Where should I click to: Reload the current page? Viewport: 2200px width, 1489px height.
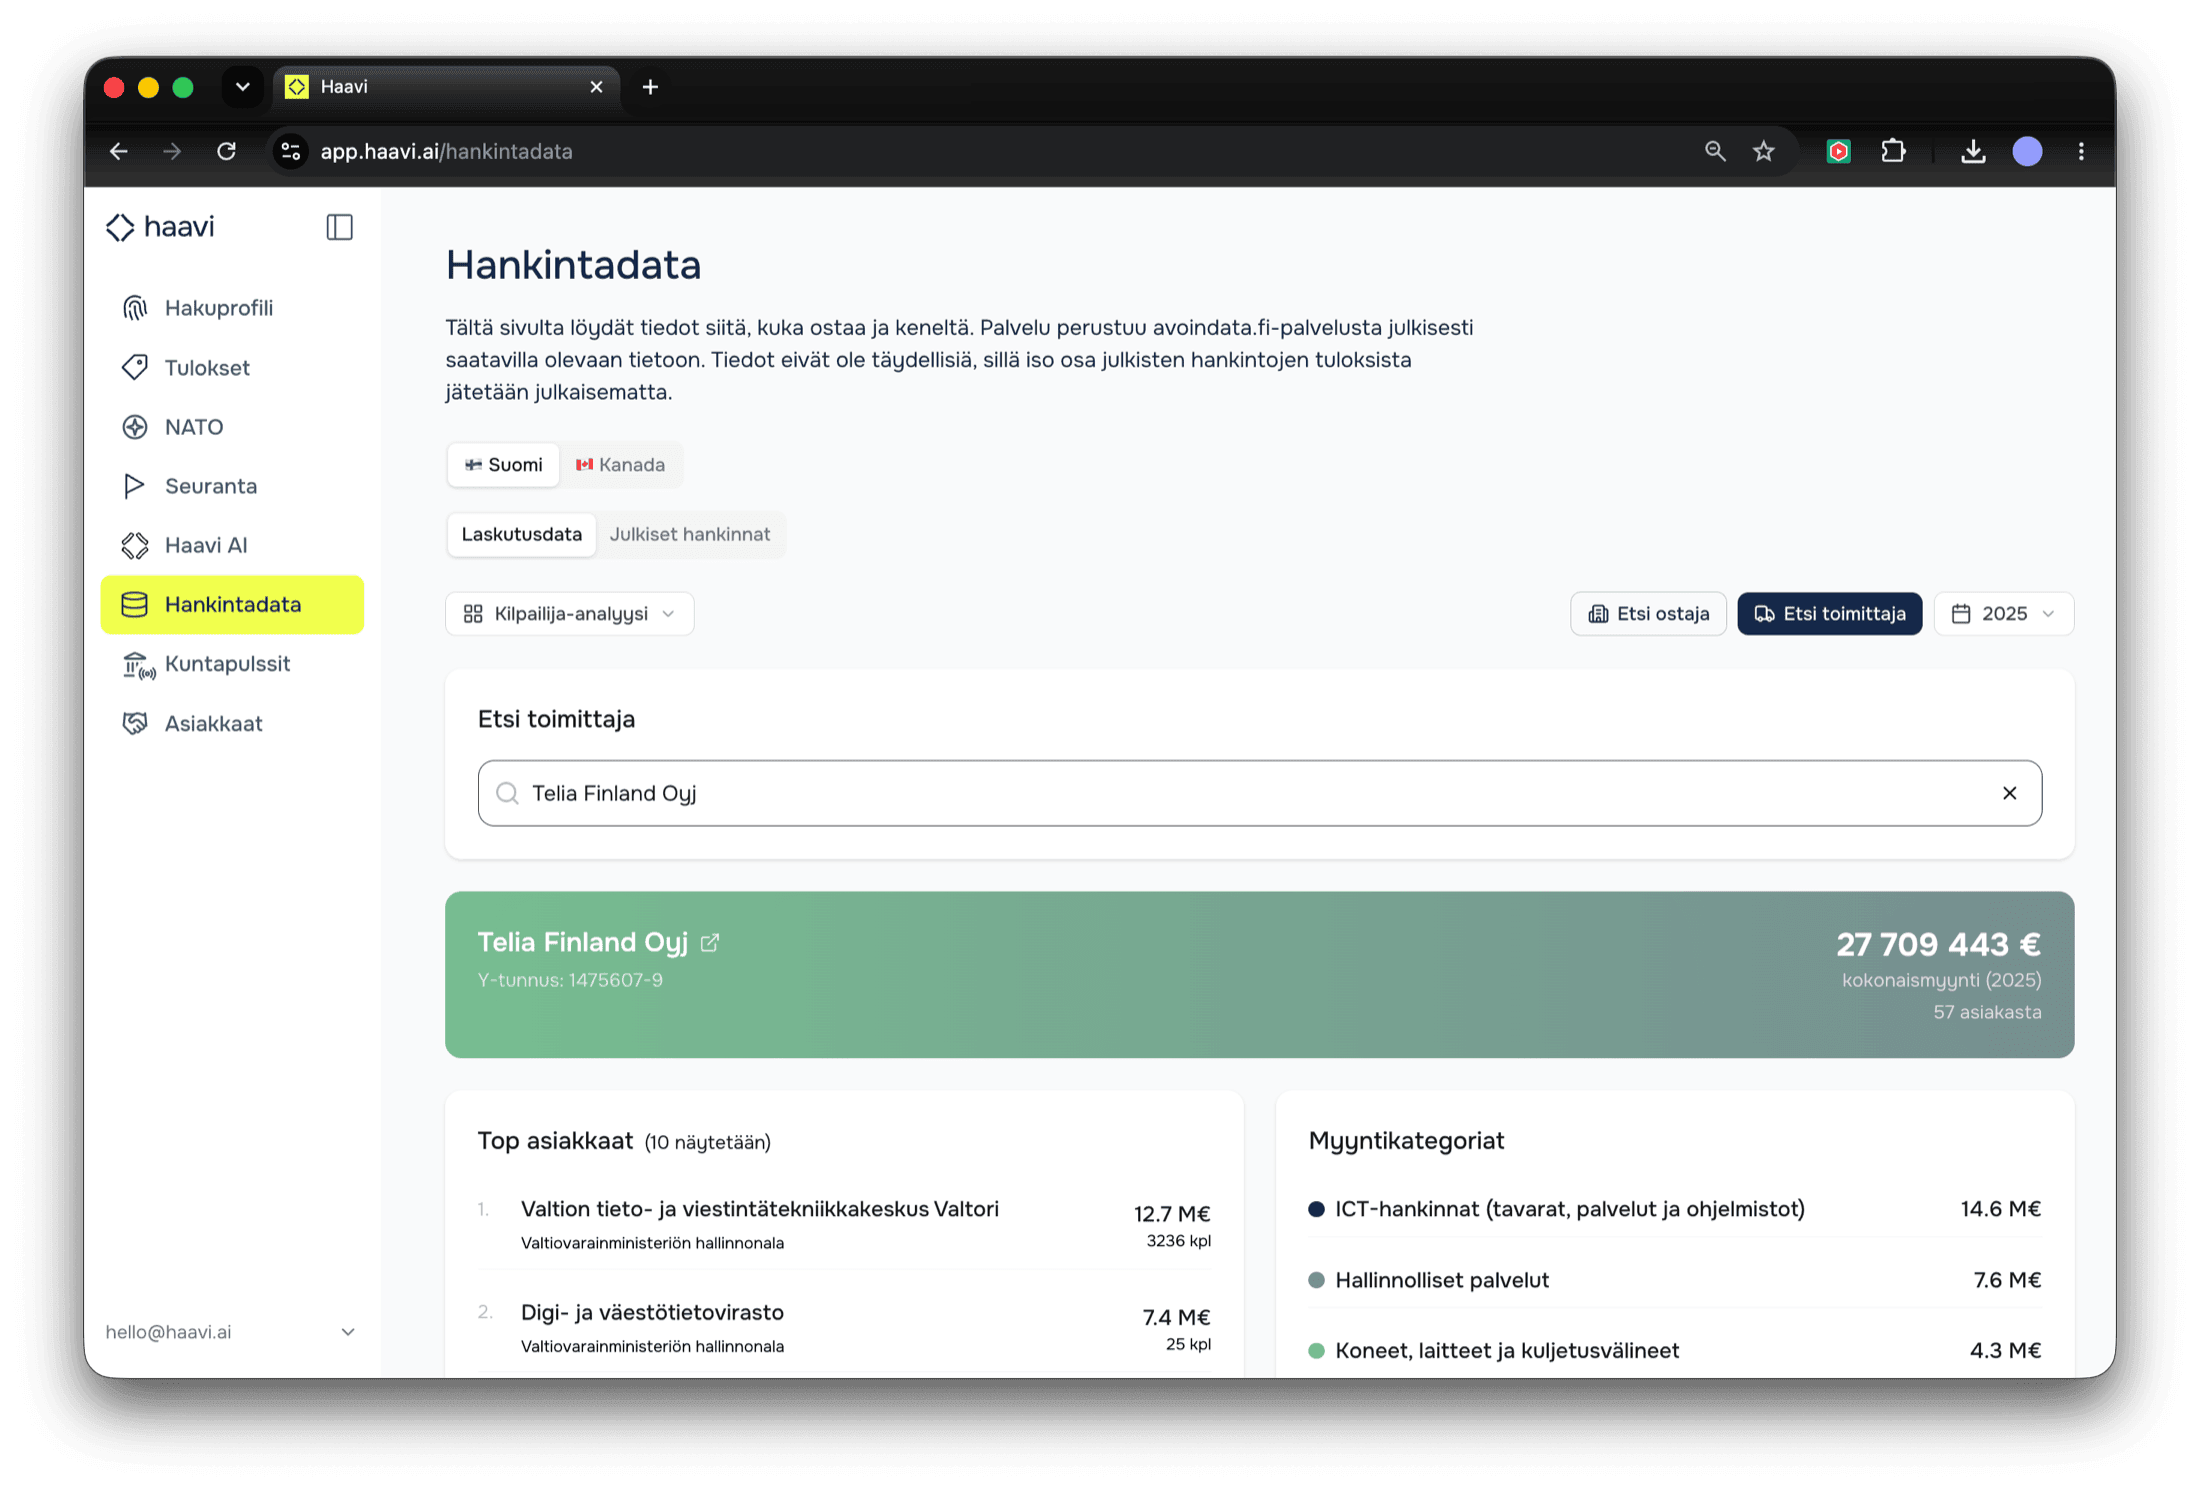[227, 151]
